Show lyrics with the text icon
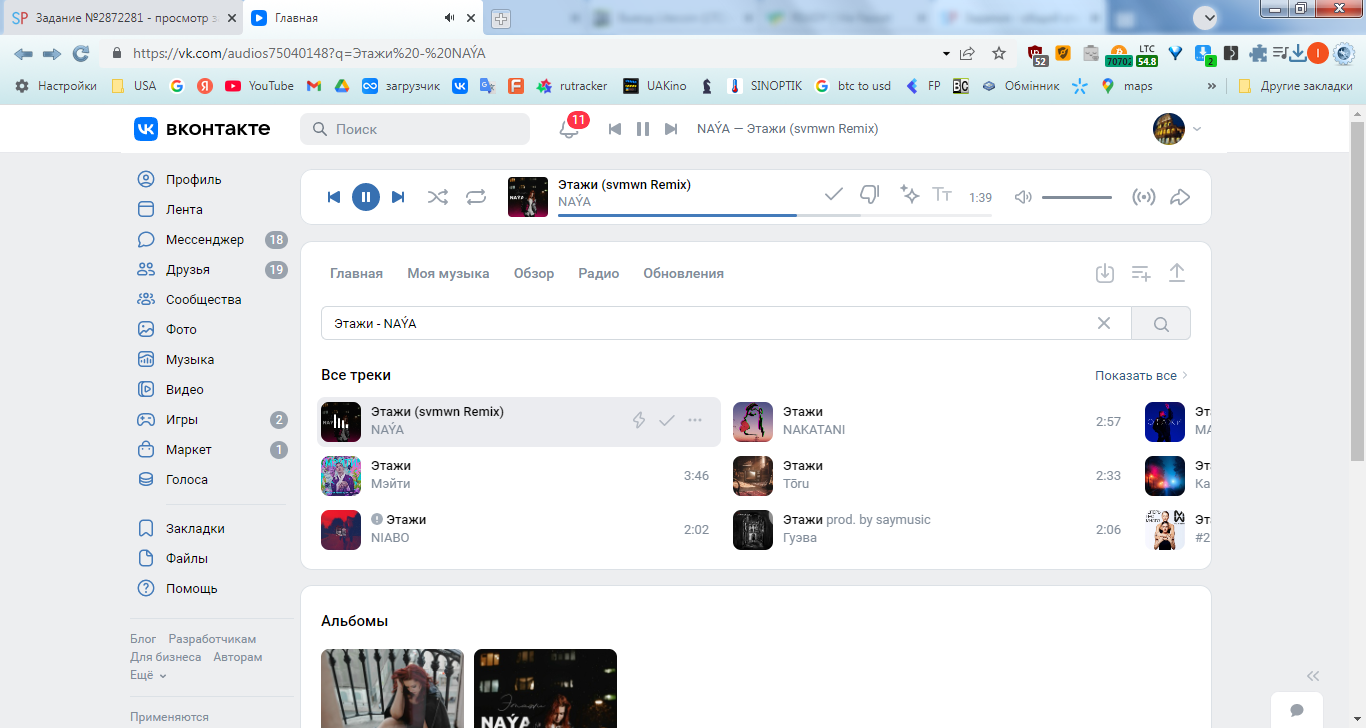 pyautogui.click(x=942, y=195)
